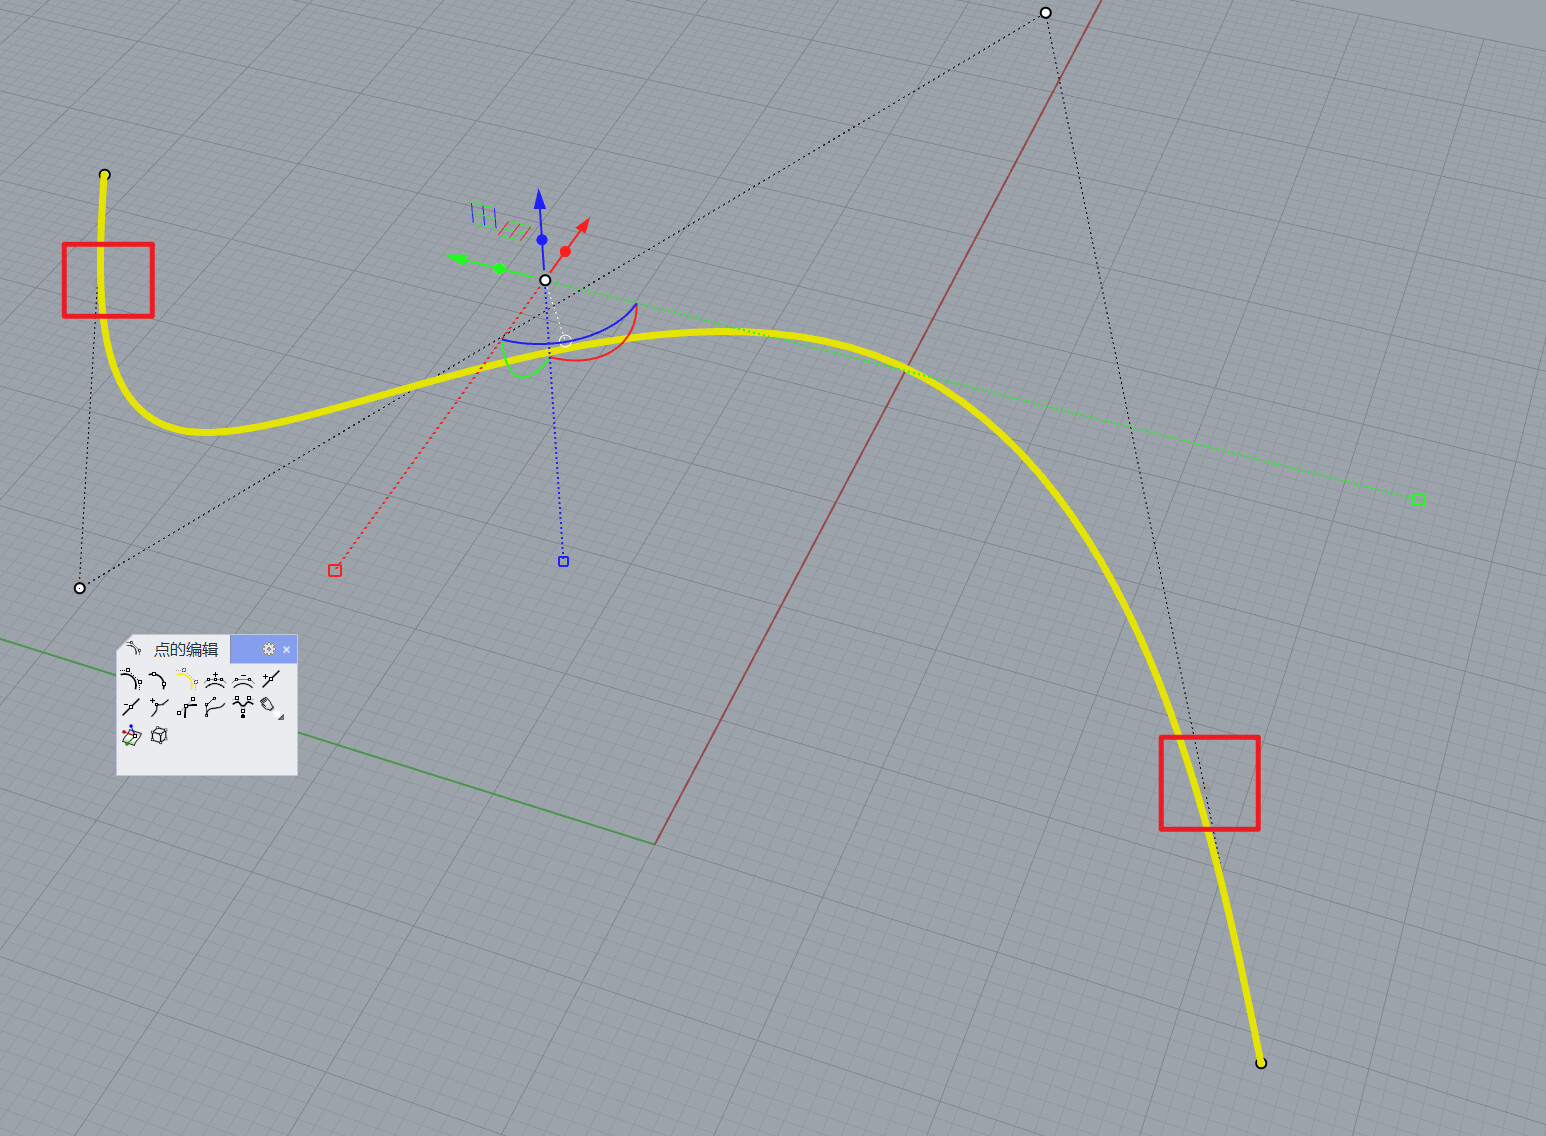The height and width of the screenshot is (1136, 1546).
Task: Click the green square scale handle
Action: click(x=1418, y=499)
